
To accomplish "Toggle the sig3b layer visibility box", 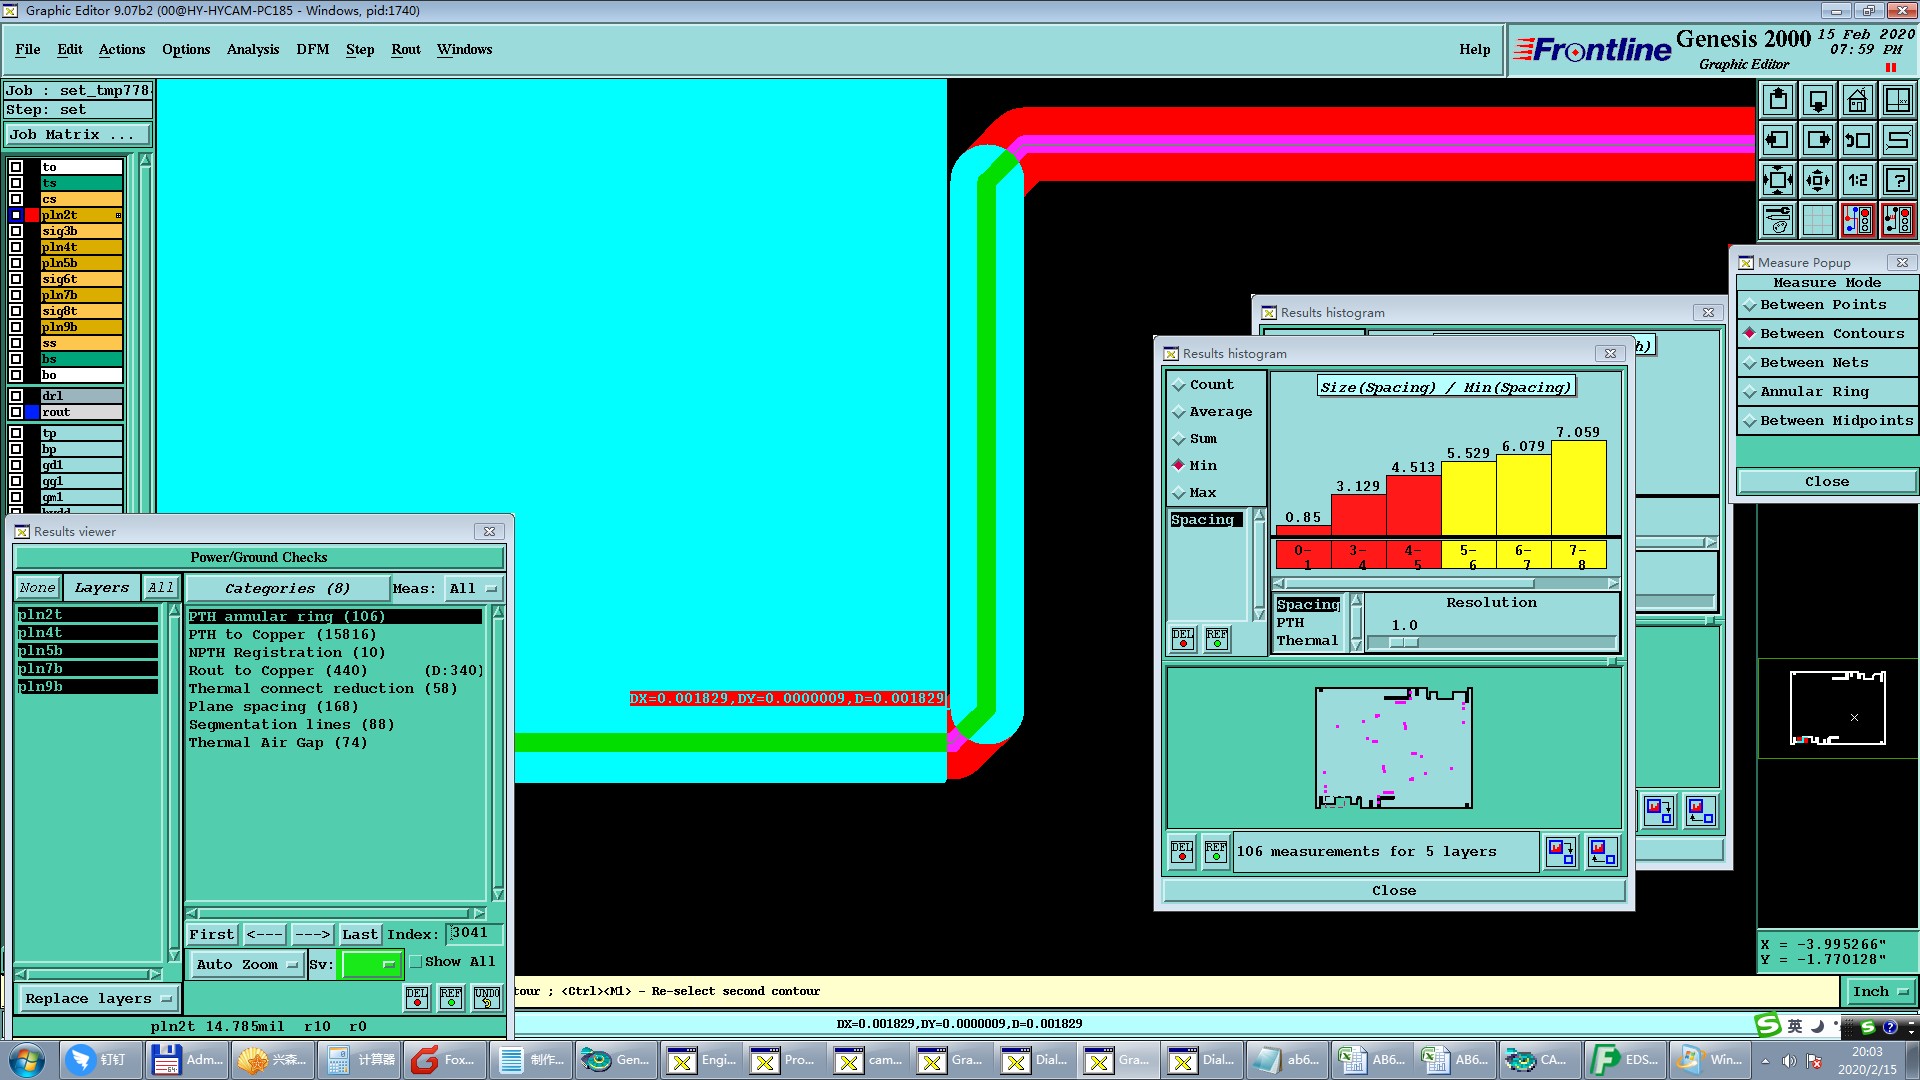I will point(16,231).
